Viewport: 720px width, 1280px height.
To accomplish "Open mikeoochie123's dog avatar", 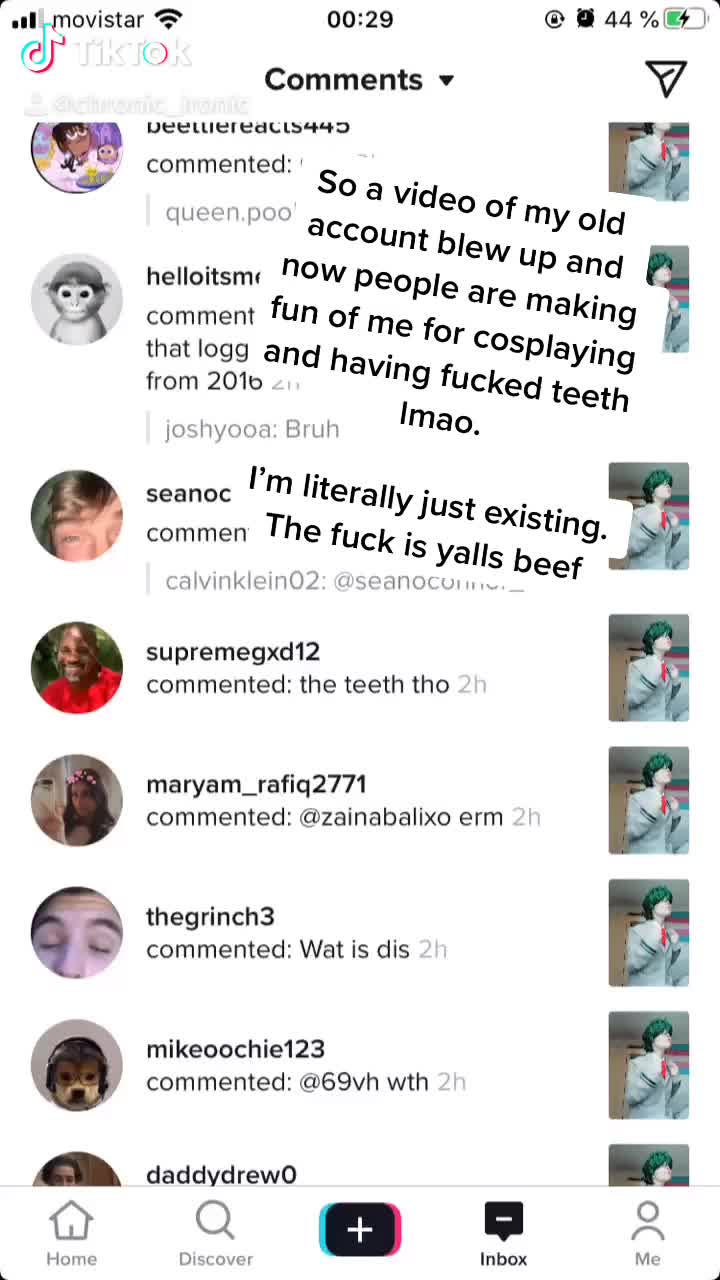I will (77, 1065).
